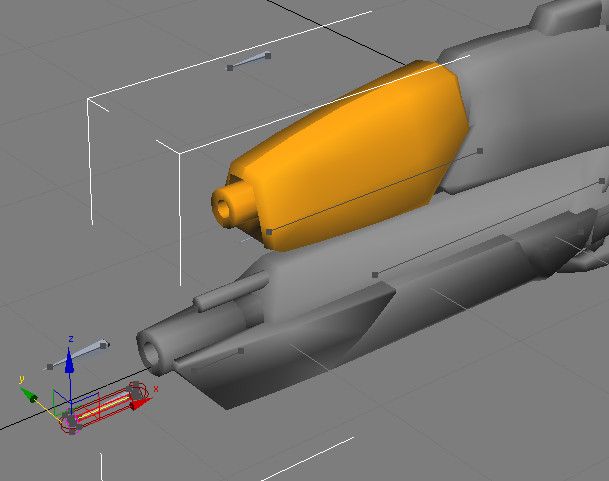
Task: Select the gray lower gun barrel muzzle
Action: click(155, 352)
